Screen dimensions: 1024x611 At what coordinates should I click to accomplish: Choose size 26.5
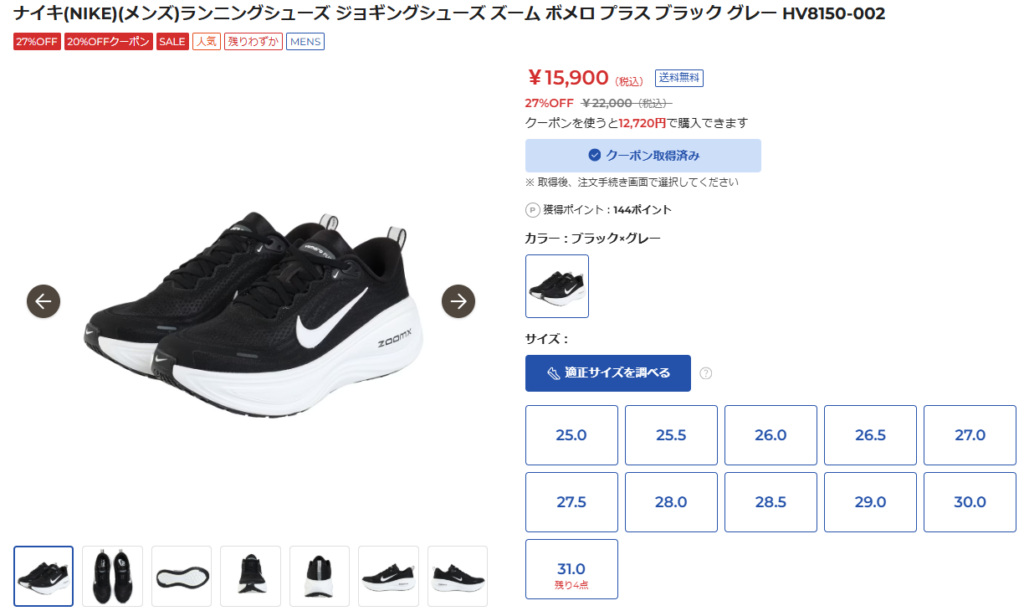(871, 435)
